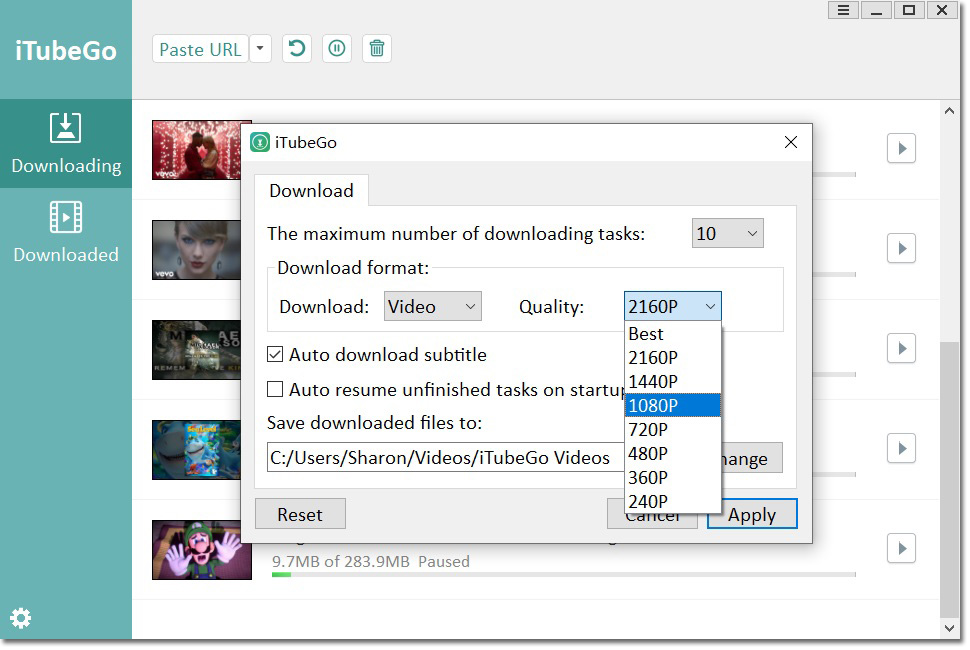Switch to the Downloaded section
The width and height of the screenshot is (970, 650).
[66, 233]
